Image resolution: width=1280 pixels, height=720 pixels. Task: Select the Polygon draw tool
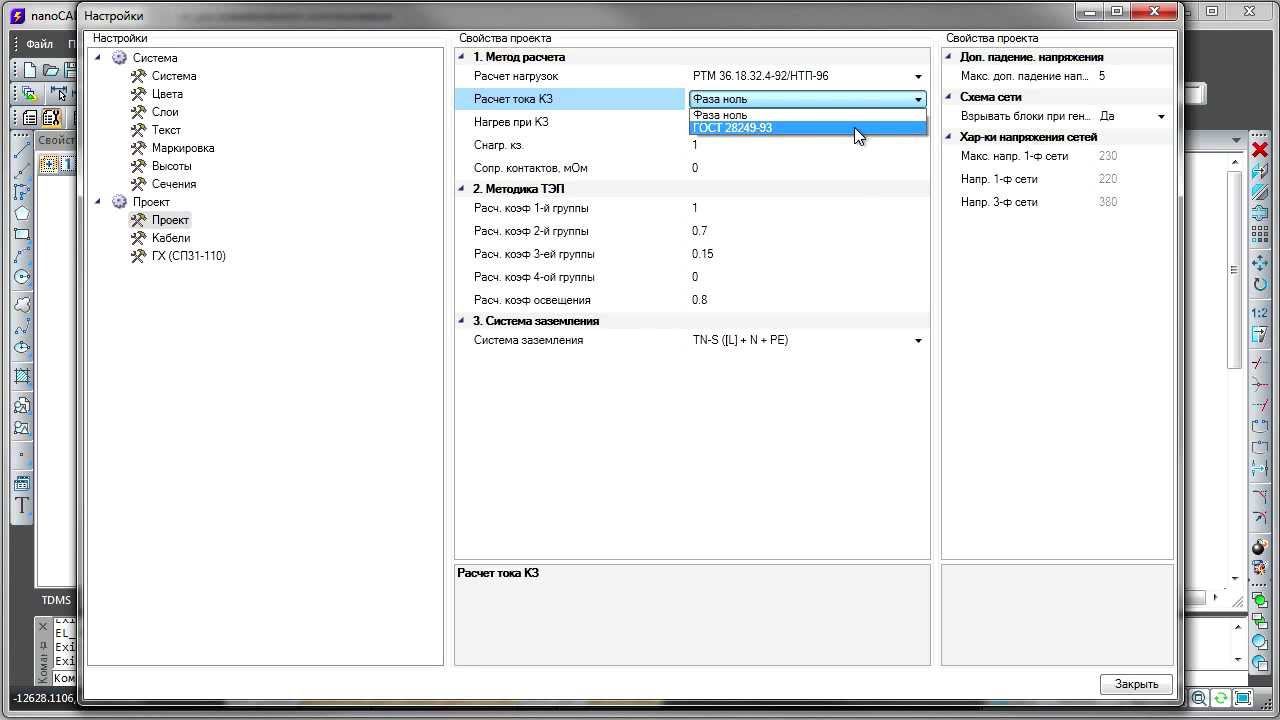tap(22, 213)
